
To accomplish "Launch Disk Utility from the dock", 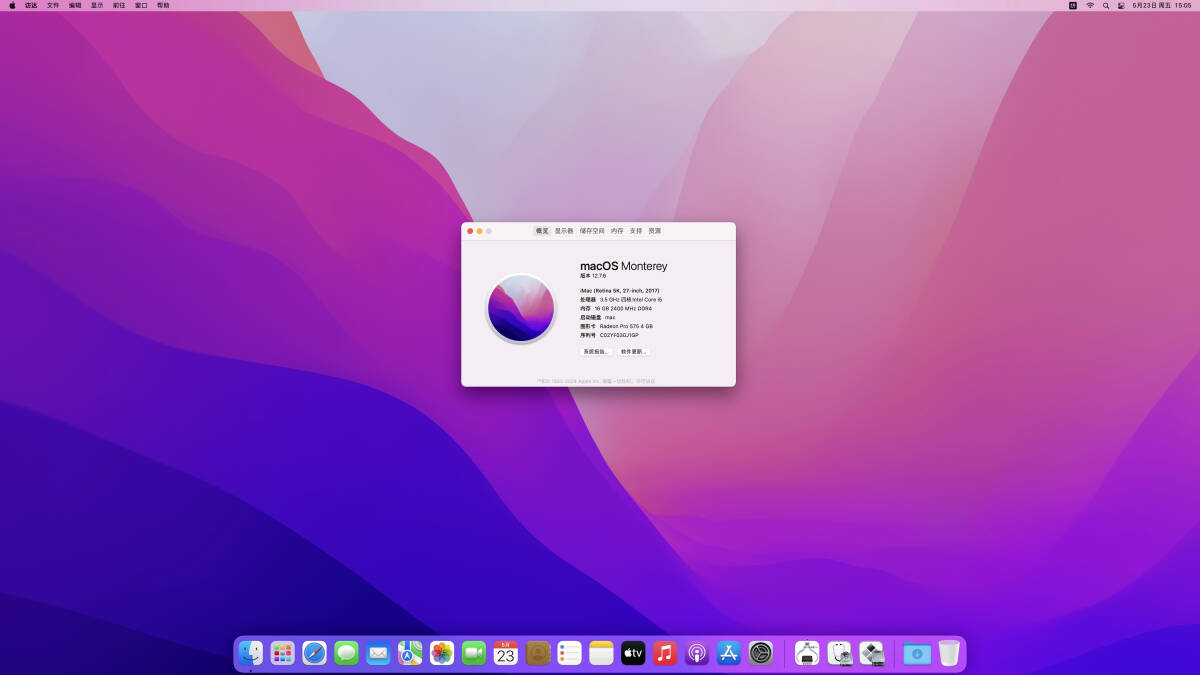I will [839, 653].
